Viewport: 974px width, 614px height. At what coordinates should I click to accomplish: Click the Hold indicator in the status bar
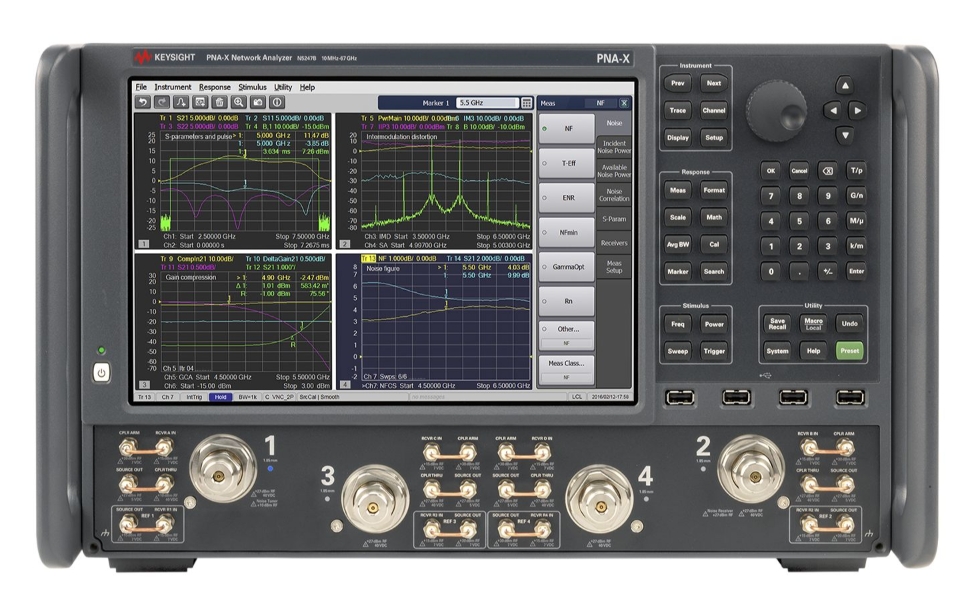[219, 398]
